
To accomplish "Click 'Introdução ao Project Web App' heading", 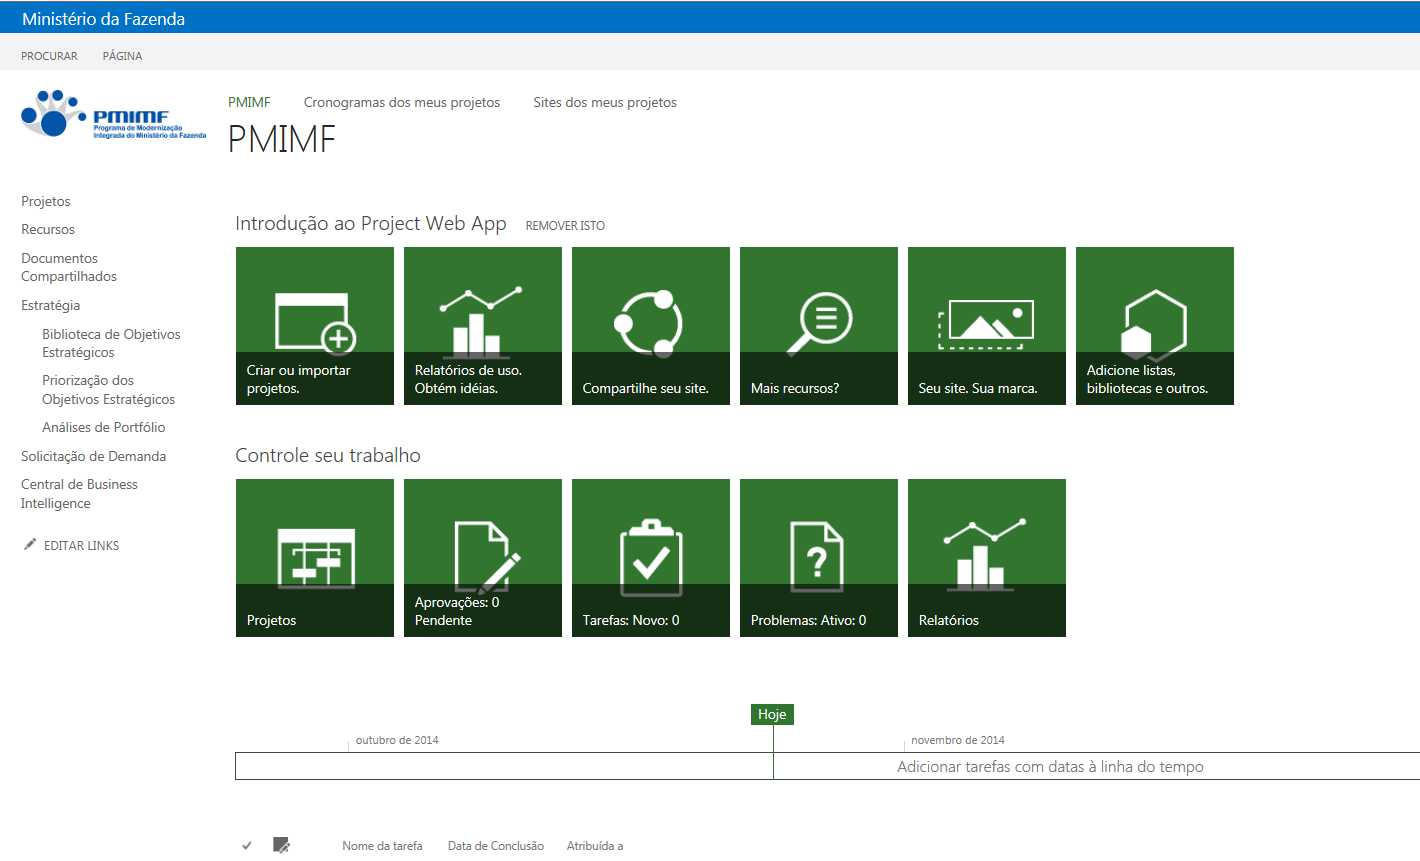I will [x=371, y=223].
